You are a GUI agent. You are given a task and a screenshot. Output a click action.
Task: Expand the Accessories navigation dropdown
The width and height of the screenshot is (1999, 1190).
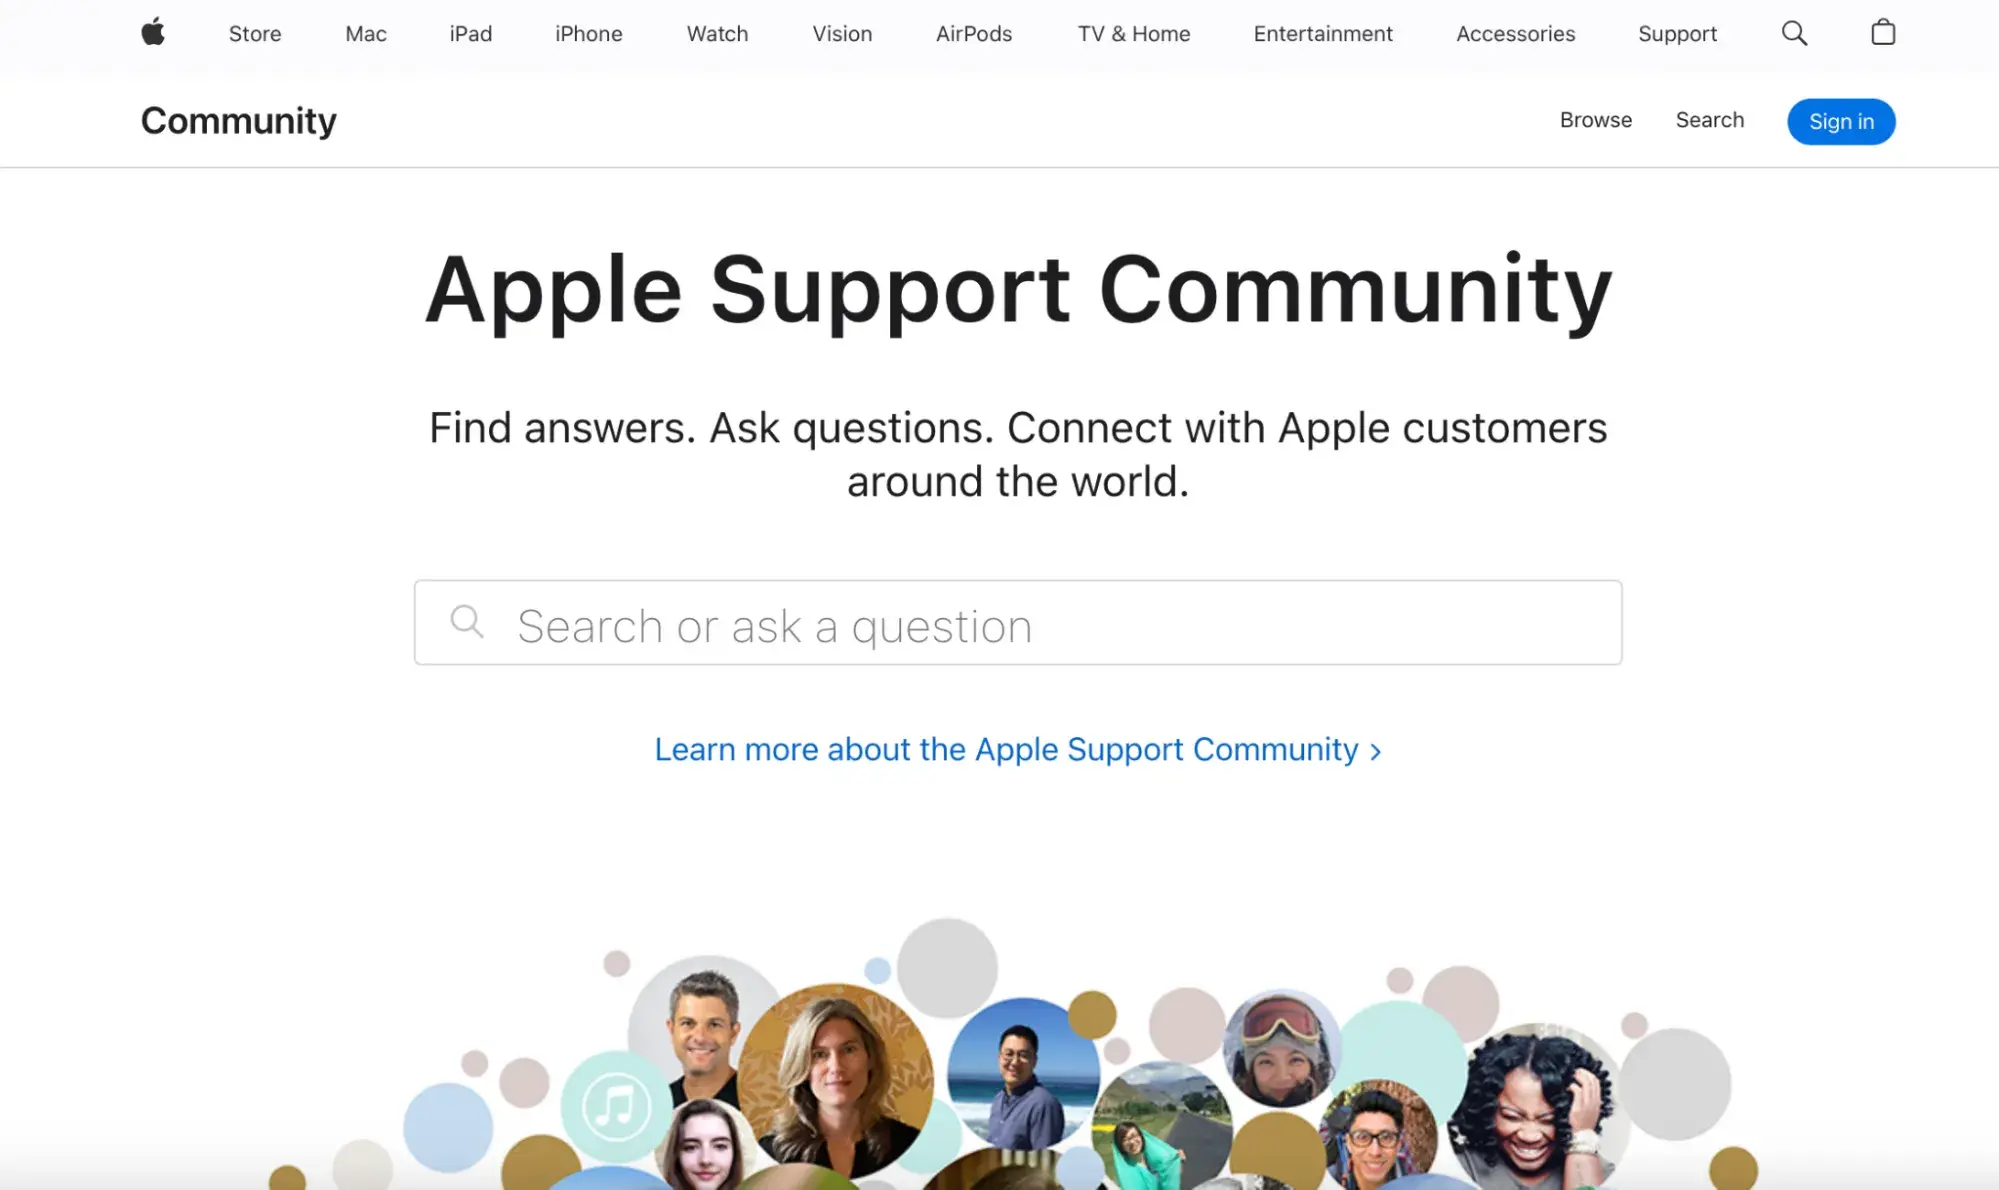click(x=1516, y=33)
